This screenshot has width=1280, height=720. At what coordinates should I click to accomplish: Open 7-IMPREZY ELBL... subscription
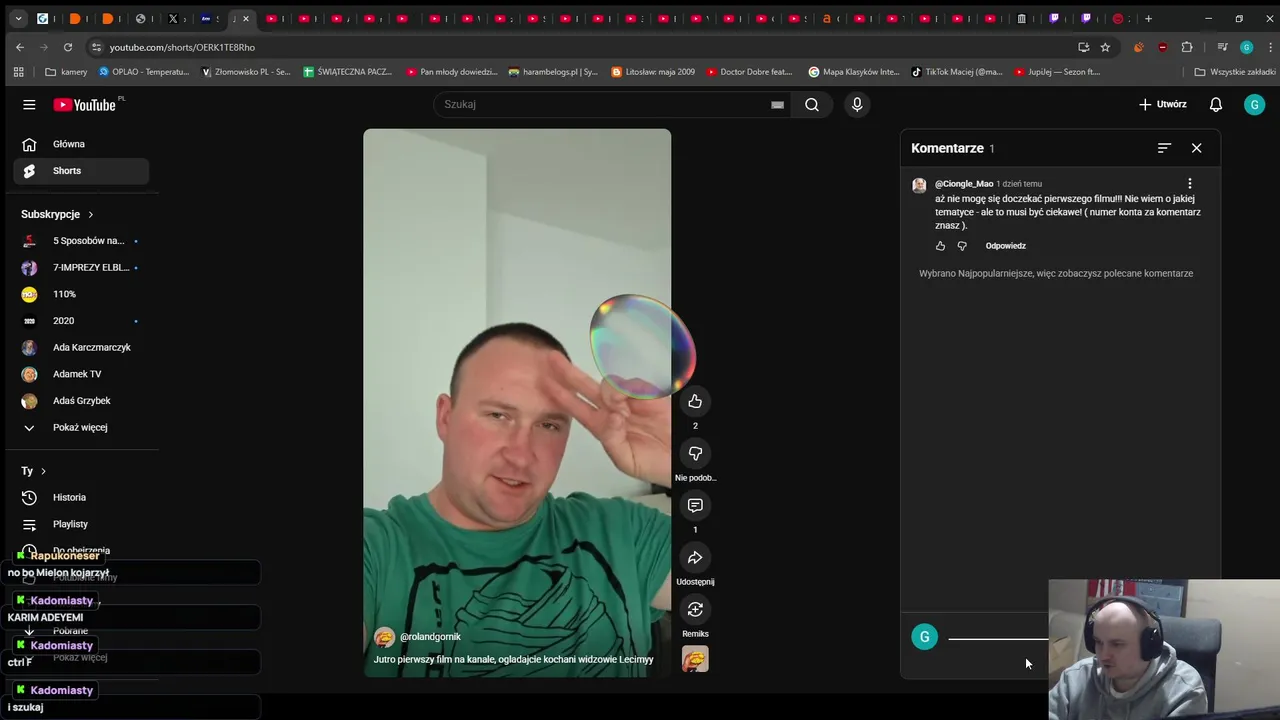point(81,268)
